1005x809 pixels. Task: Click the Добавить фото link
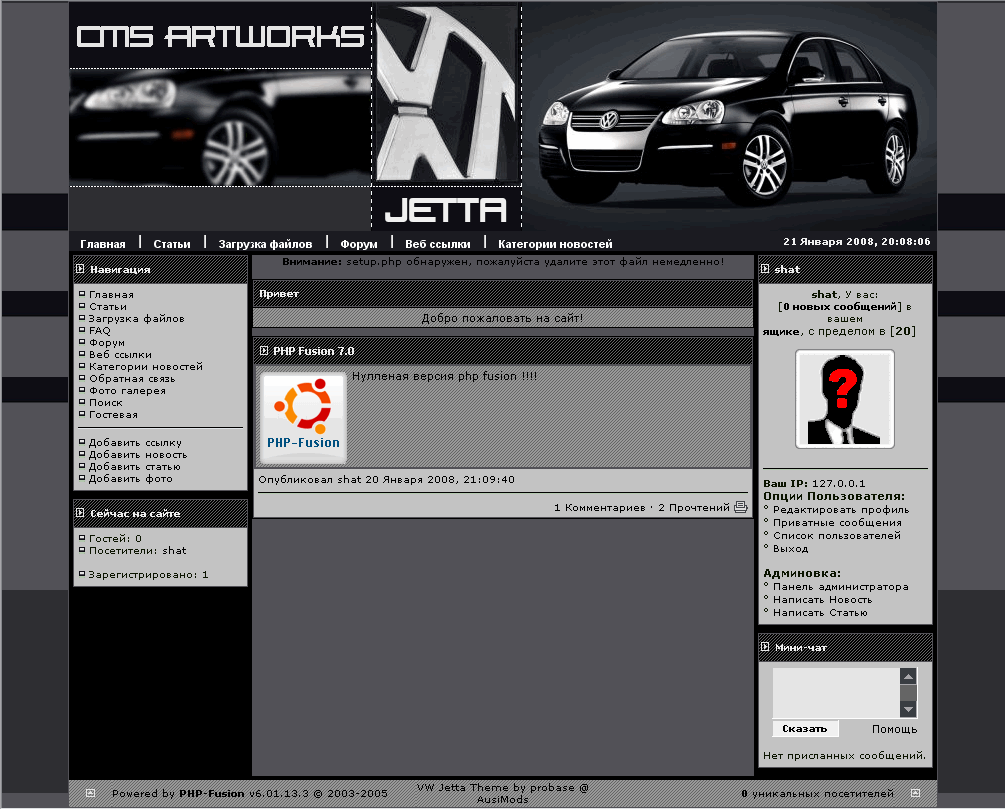[131, 479]
